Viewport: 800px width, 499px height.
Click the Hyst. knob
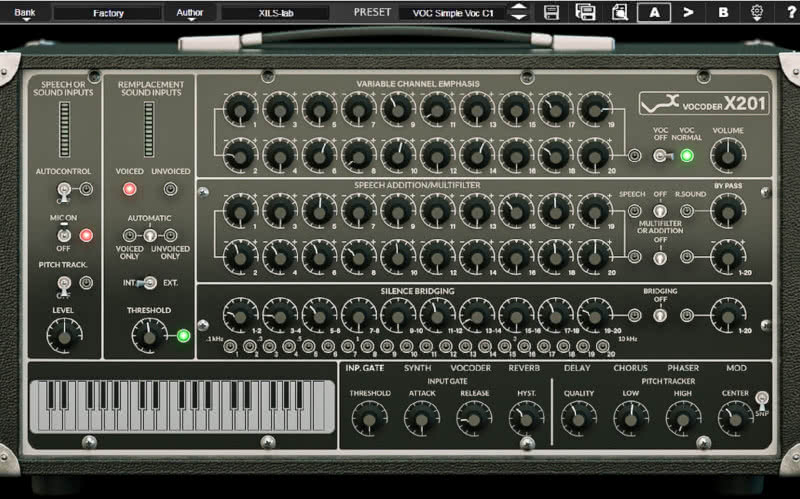click(x=526, y=419)
